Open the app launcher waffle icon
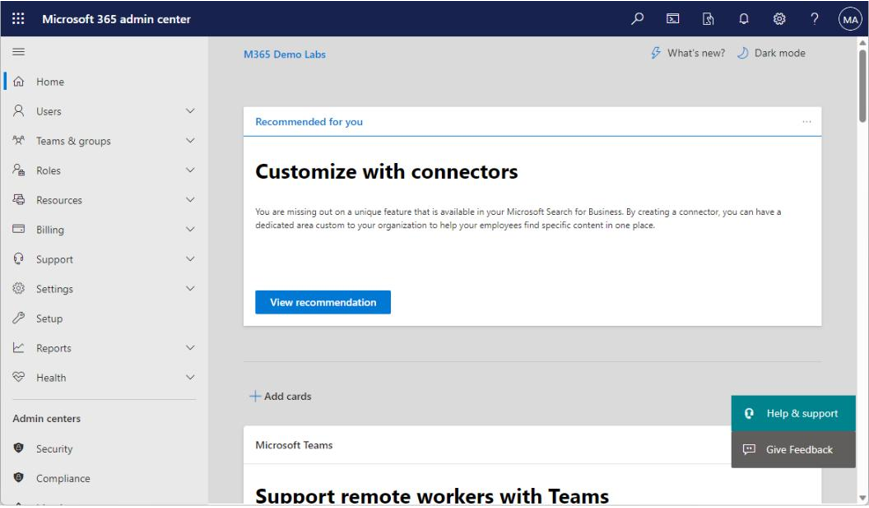 pos(18,19)
